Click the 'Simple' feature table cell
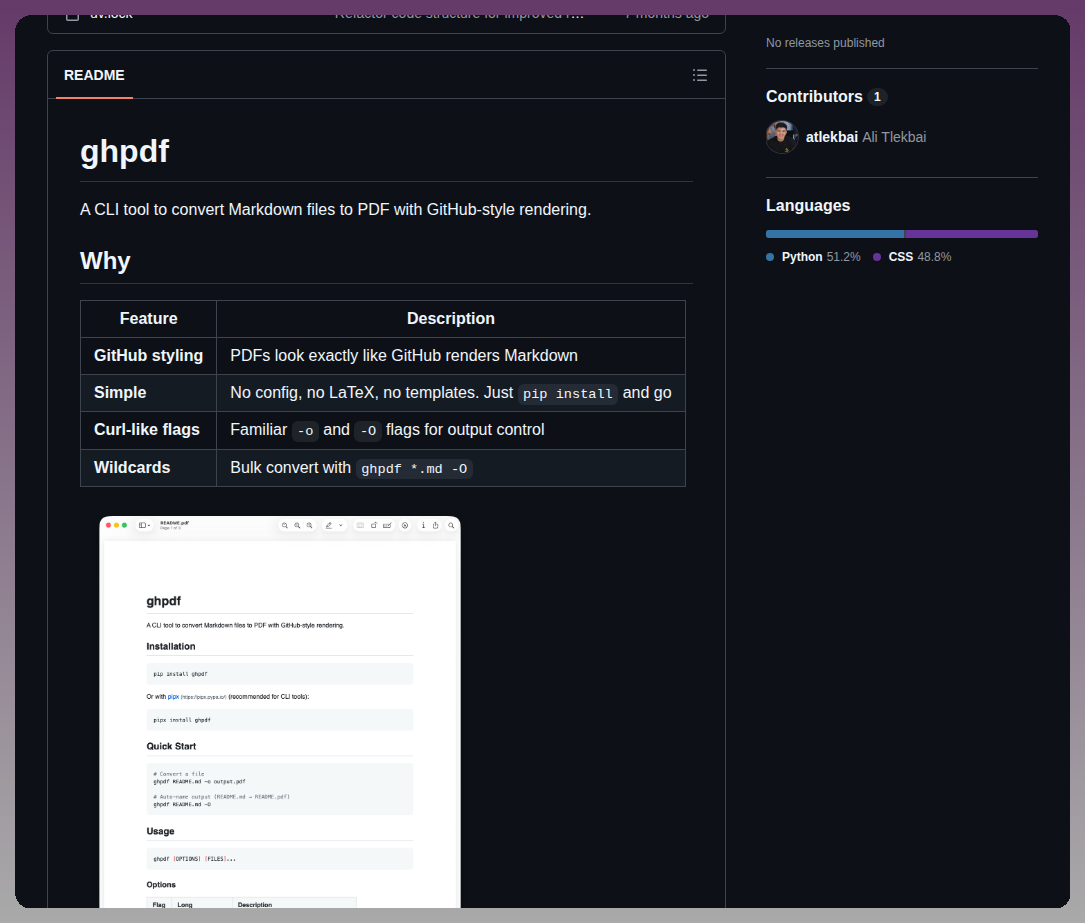 click(149, 393)
